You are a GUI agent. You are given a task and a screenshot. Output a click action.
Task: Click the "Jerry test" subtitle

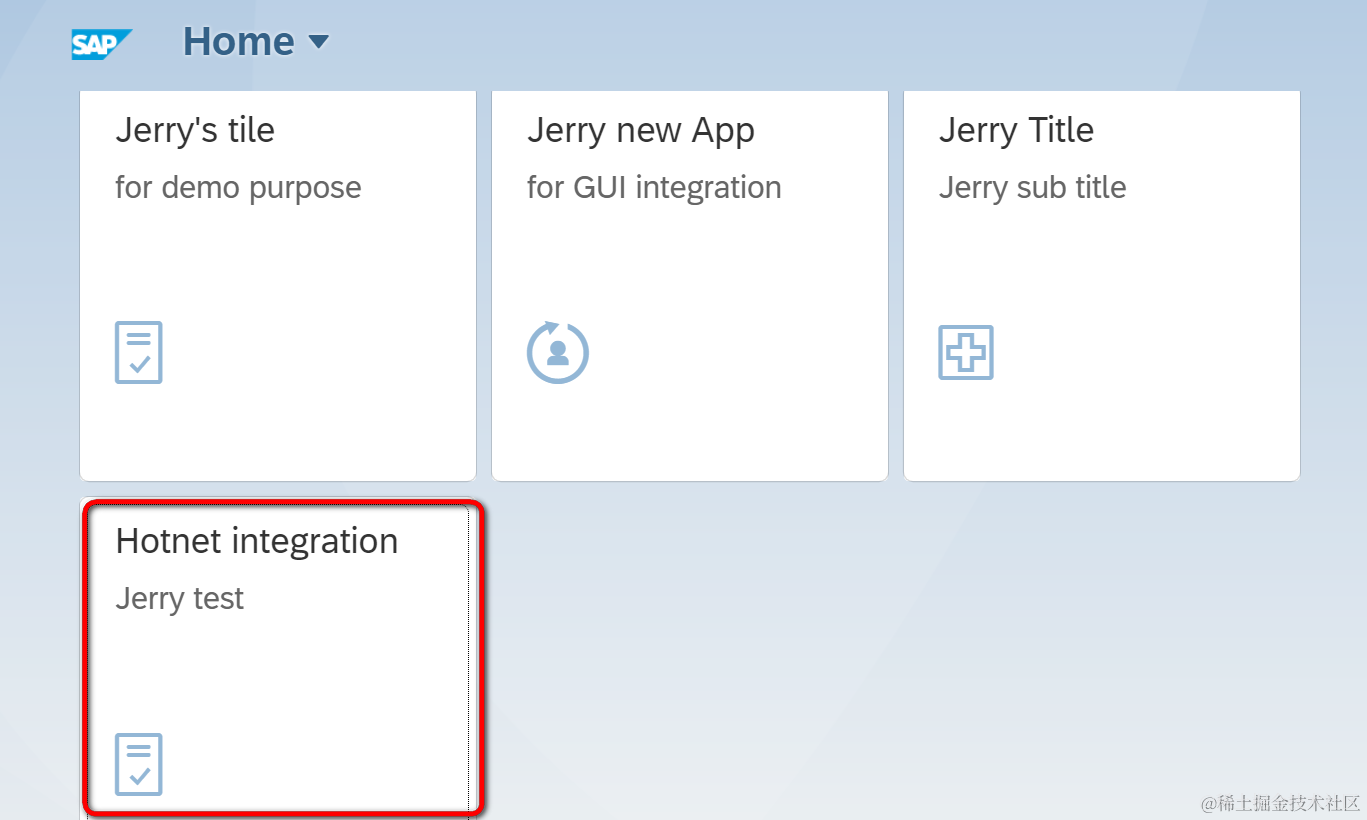click(180, 599)
